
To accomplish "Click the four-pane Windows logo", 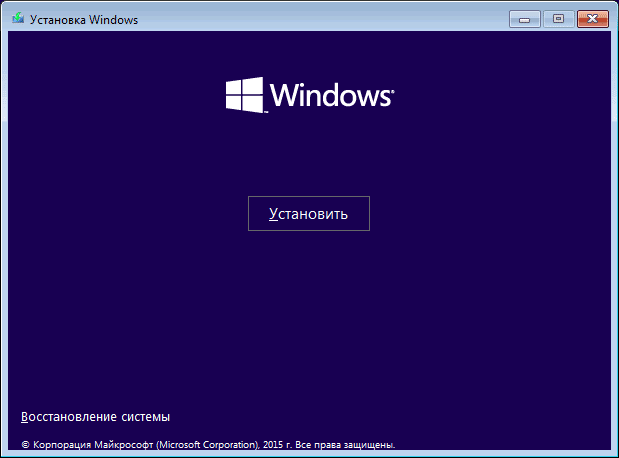I will coord(243,96).
